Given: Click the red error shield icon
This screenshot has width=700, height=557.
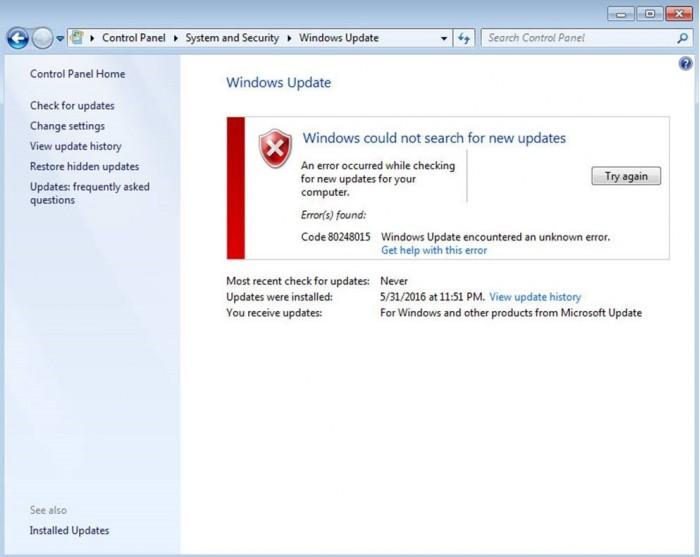Looking at the screenshot, I should pyautogui.click(x=275, y=149).
